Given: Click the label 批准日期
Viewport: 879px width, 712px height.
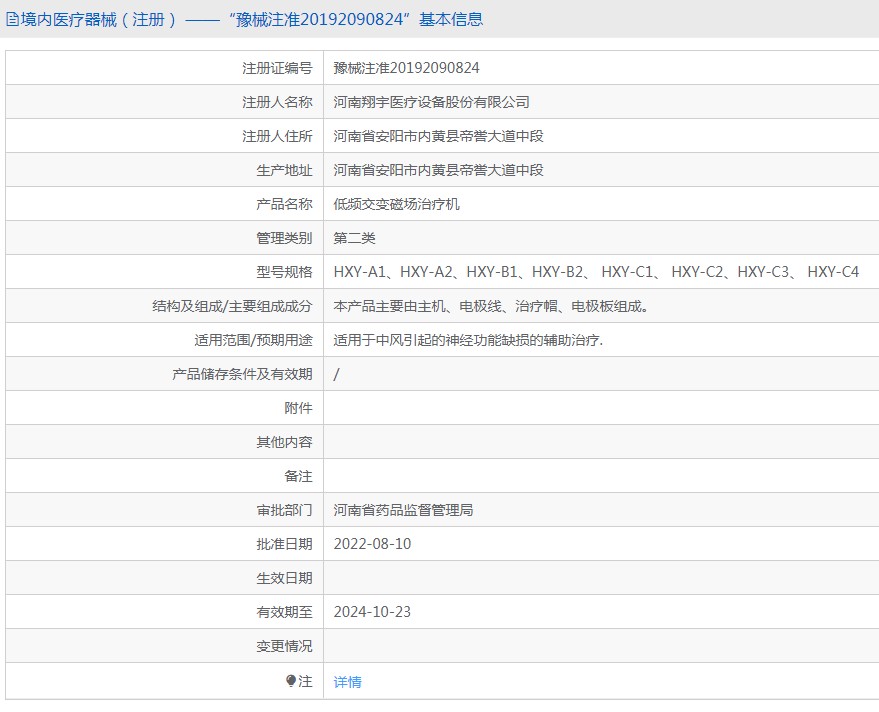Looking at the screenshot, I should (x=284, y=544).
